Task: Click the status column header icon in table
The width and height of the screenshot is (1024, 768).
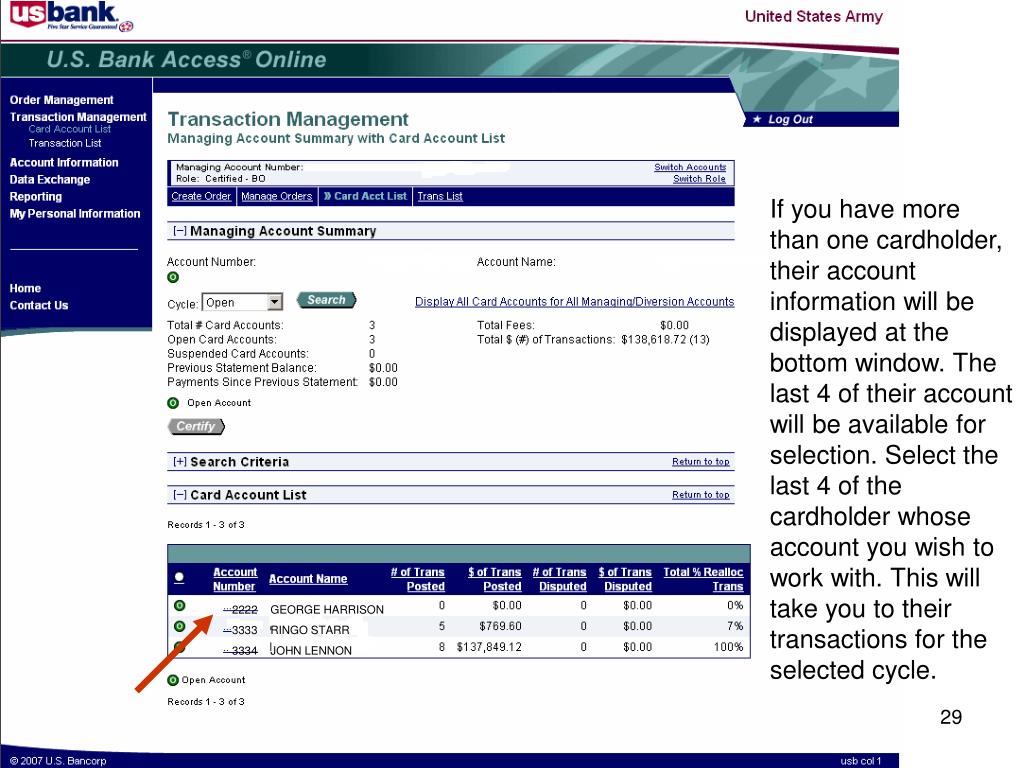Action: (x=180, y=579)
